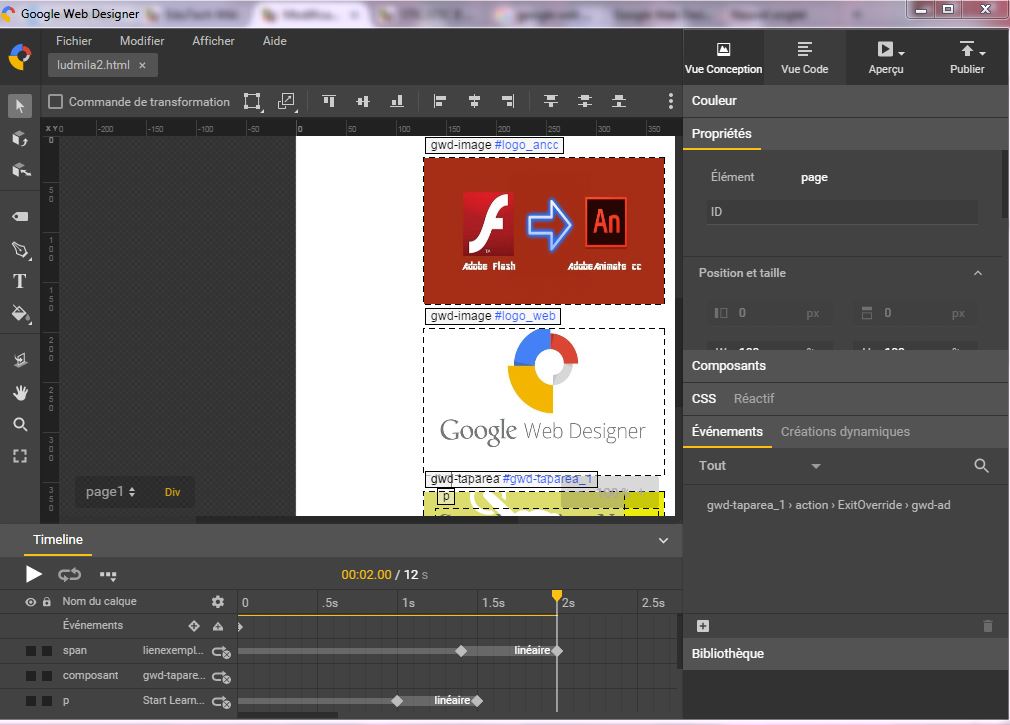
Task: Click the ID input field
Action: point(843,212)
